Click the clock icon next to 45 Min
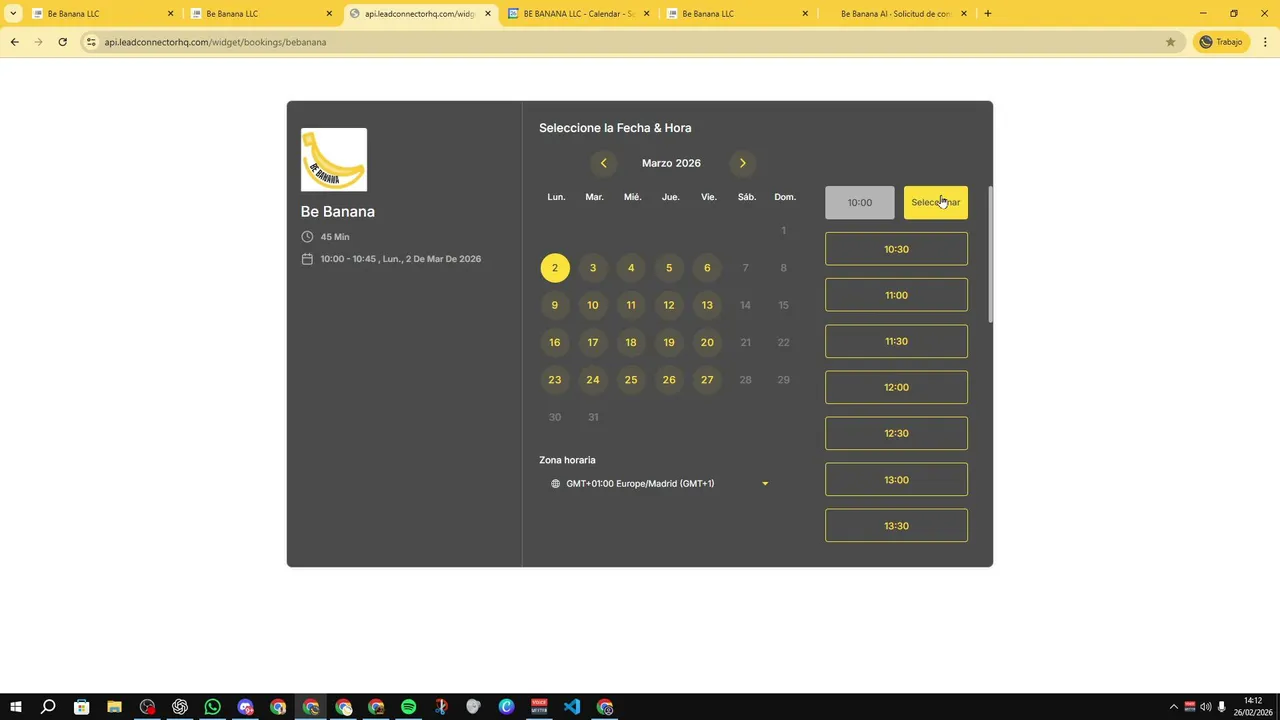Viewport: 1280px width, 720px height. tap(307, 237)
